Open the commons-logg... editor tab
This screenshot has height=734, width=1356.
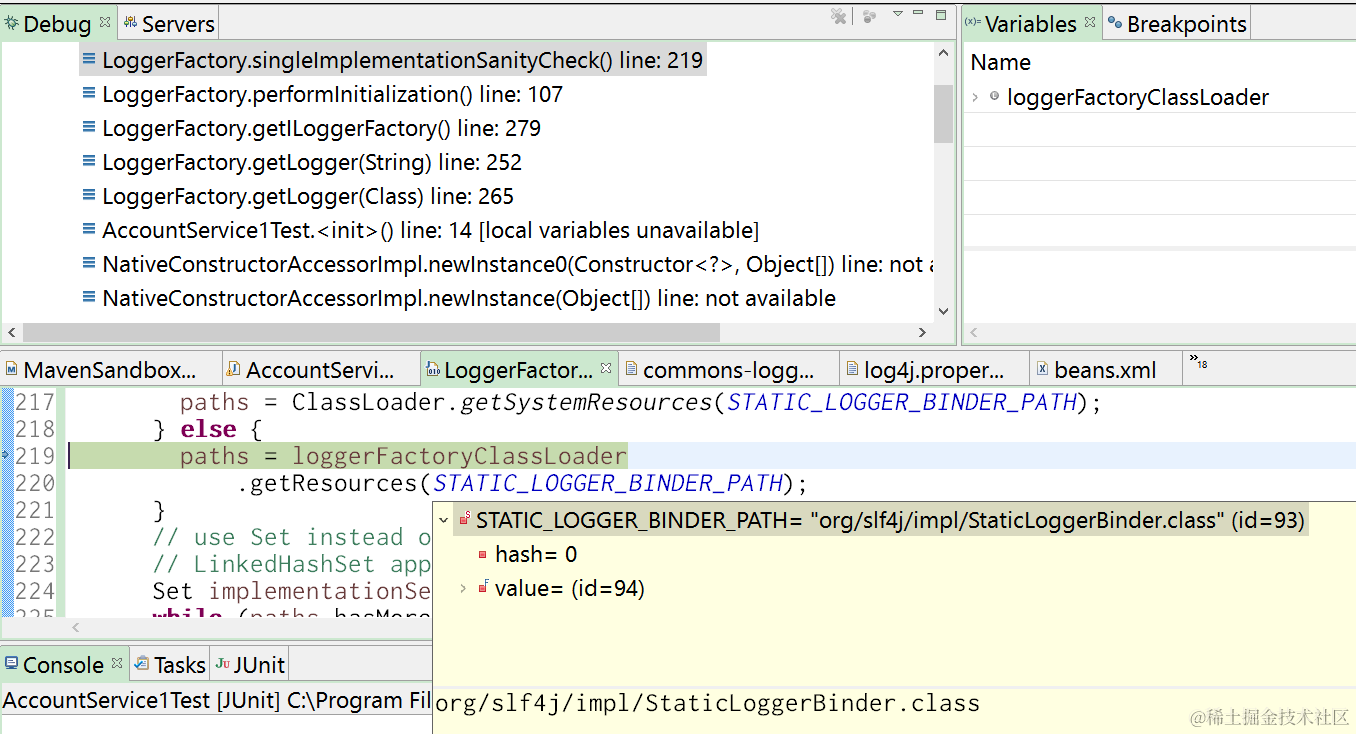tap(729, 370)
